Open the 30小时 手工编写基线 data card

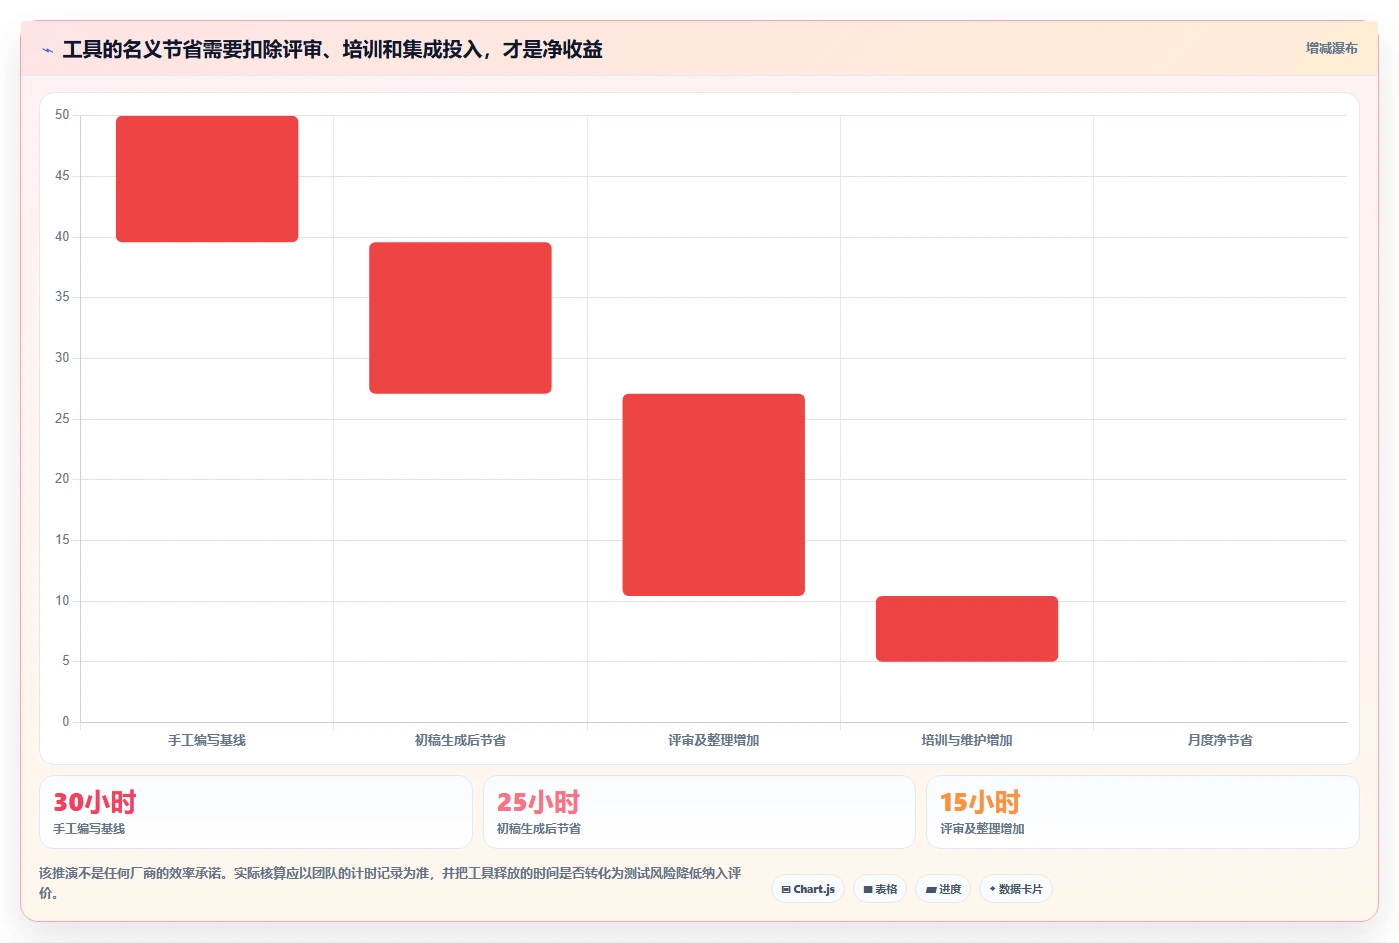pyautogui.click(x=256, y=812)
